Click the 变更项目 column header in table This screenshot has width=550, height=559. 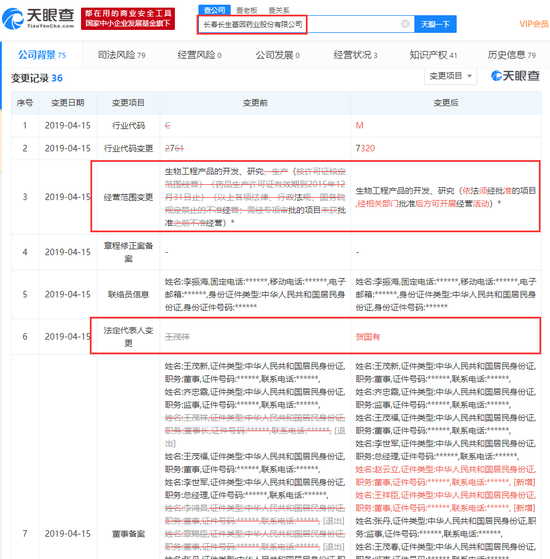coord(128,103)
